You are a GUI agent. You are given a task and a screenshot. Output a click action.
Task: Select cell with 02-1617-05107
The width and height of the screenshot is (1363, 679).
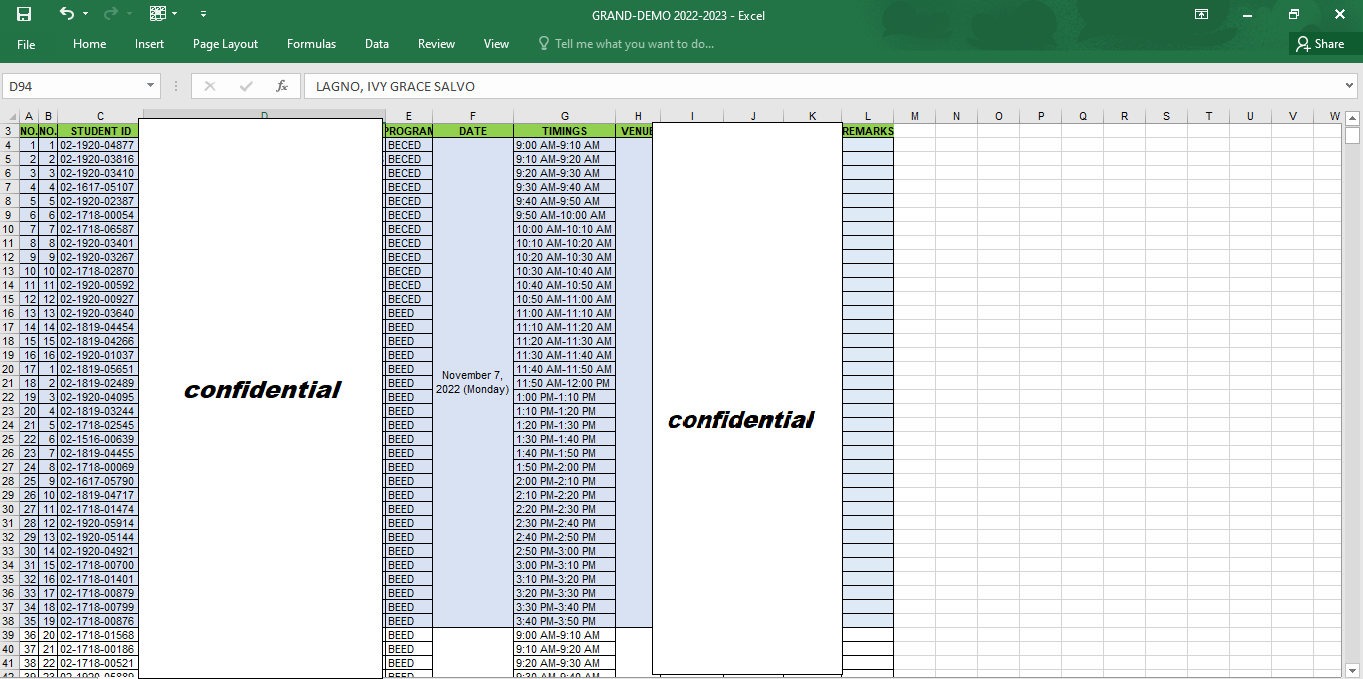point(98,187)
